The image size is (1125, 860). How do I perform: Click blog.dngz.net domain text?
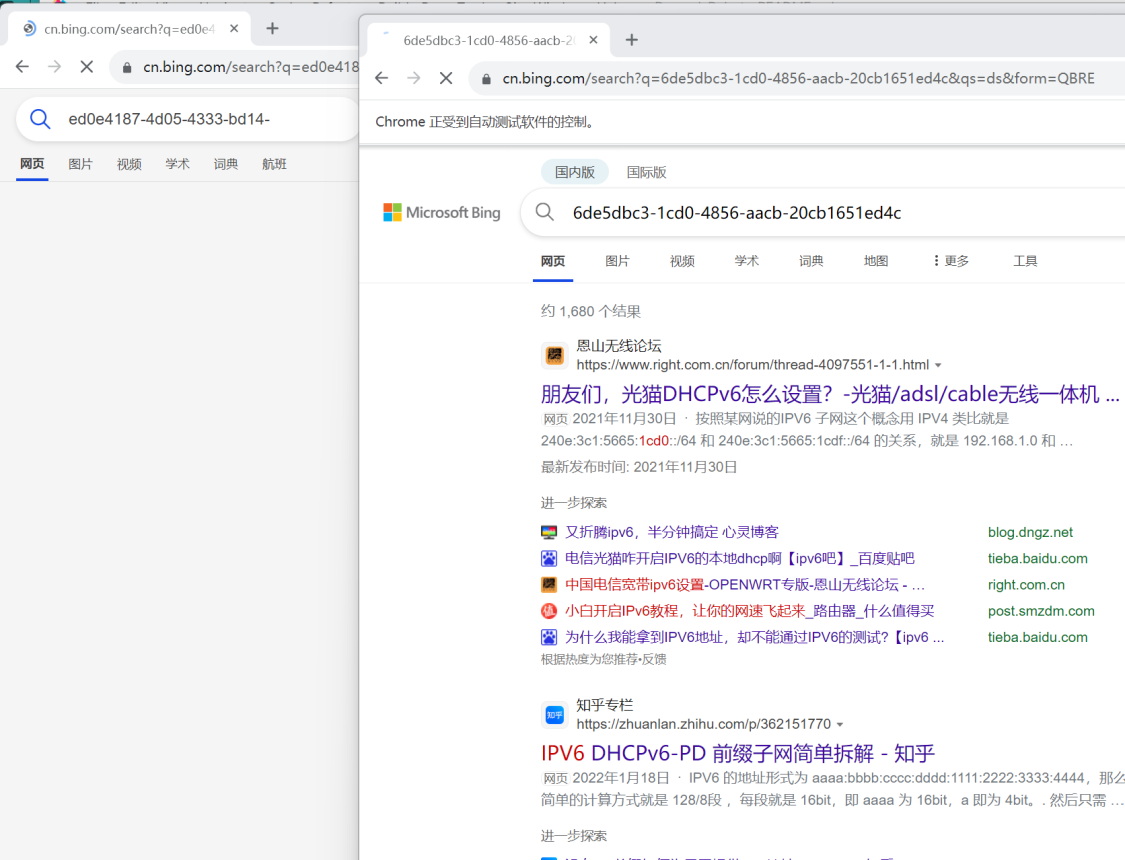(1030, 532)
